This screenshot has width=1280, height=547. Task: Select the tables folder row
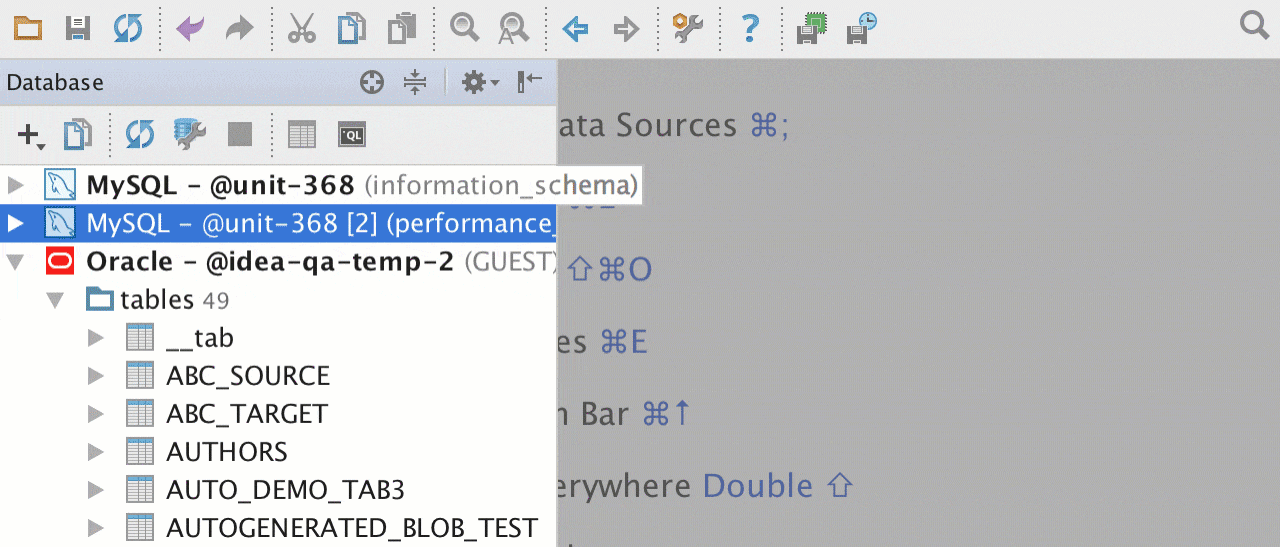point(278,300)
